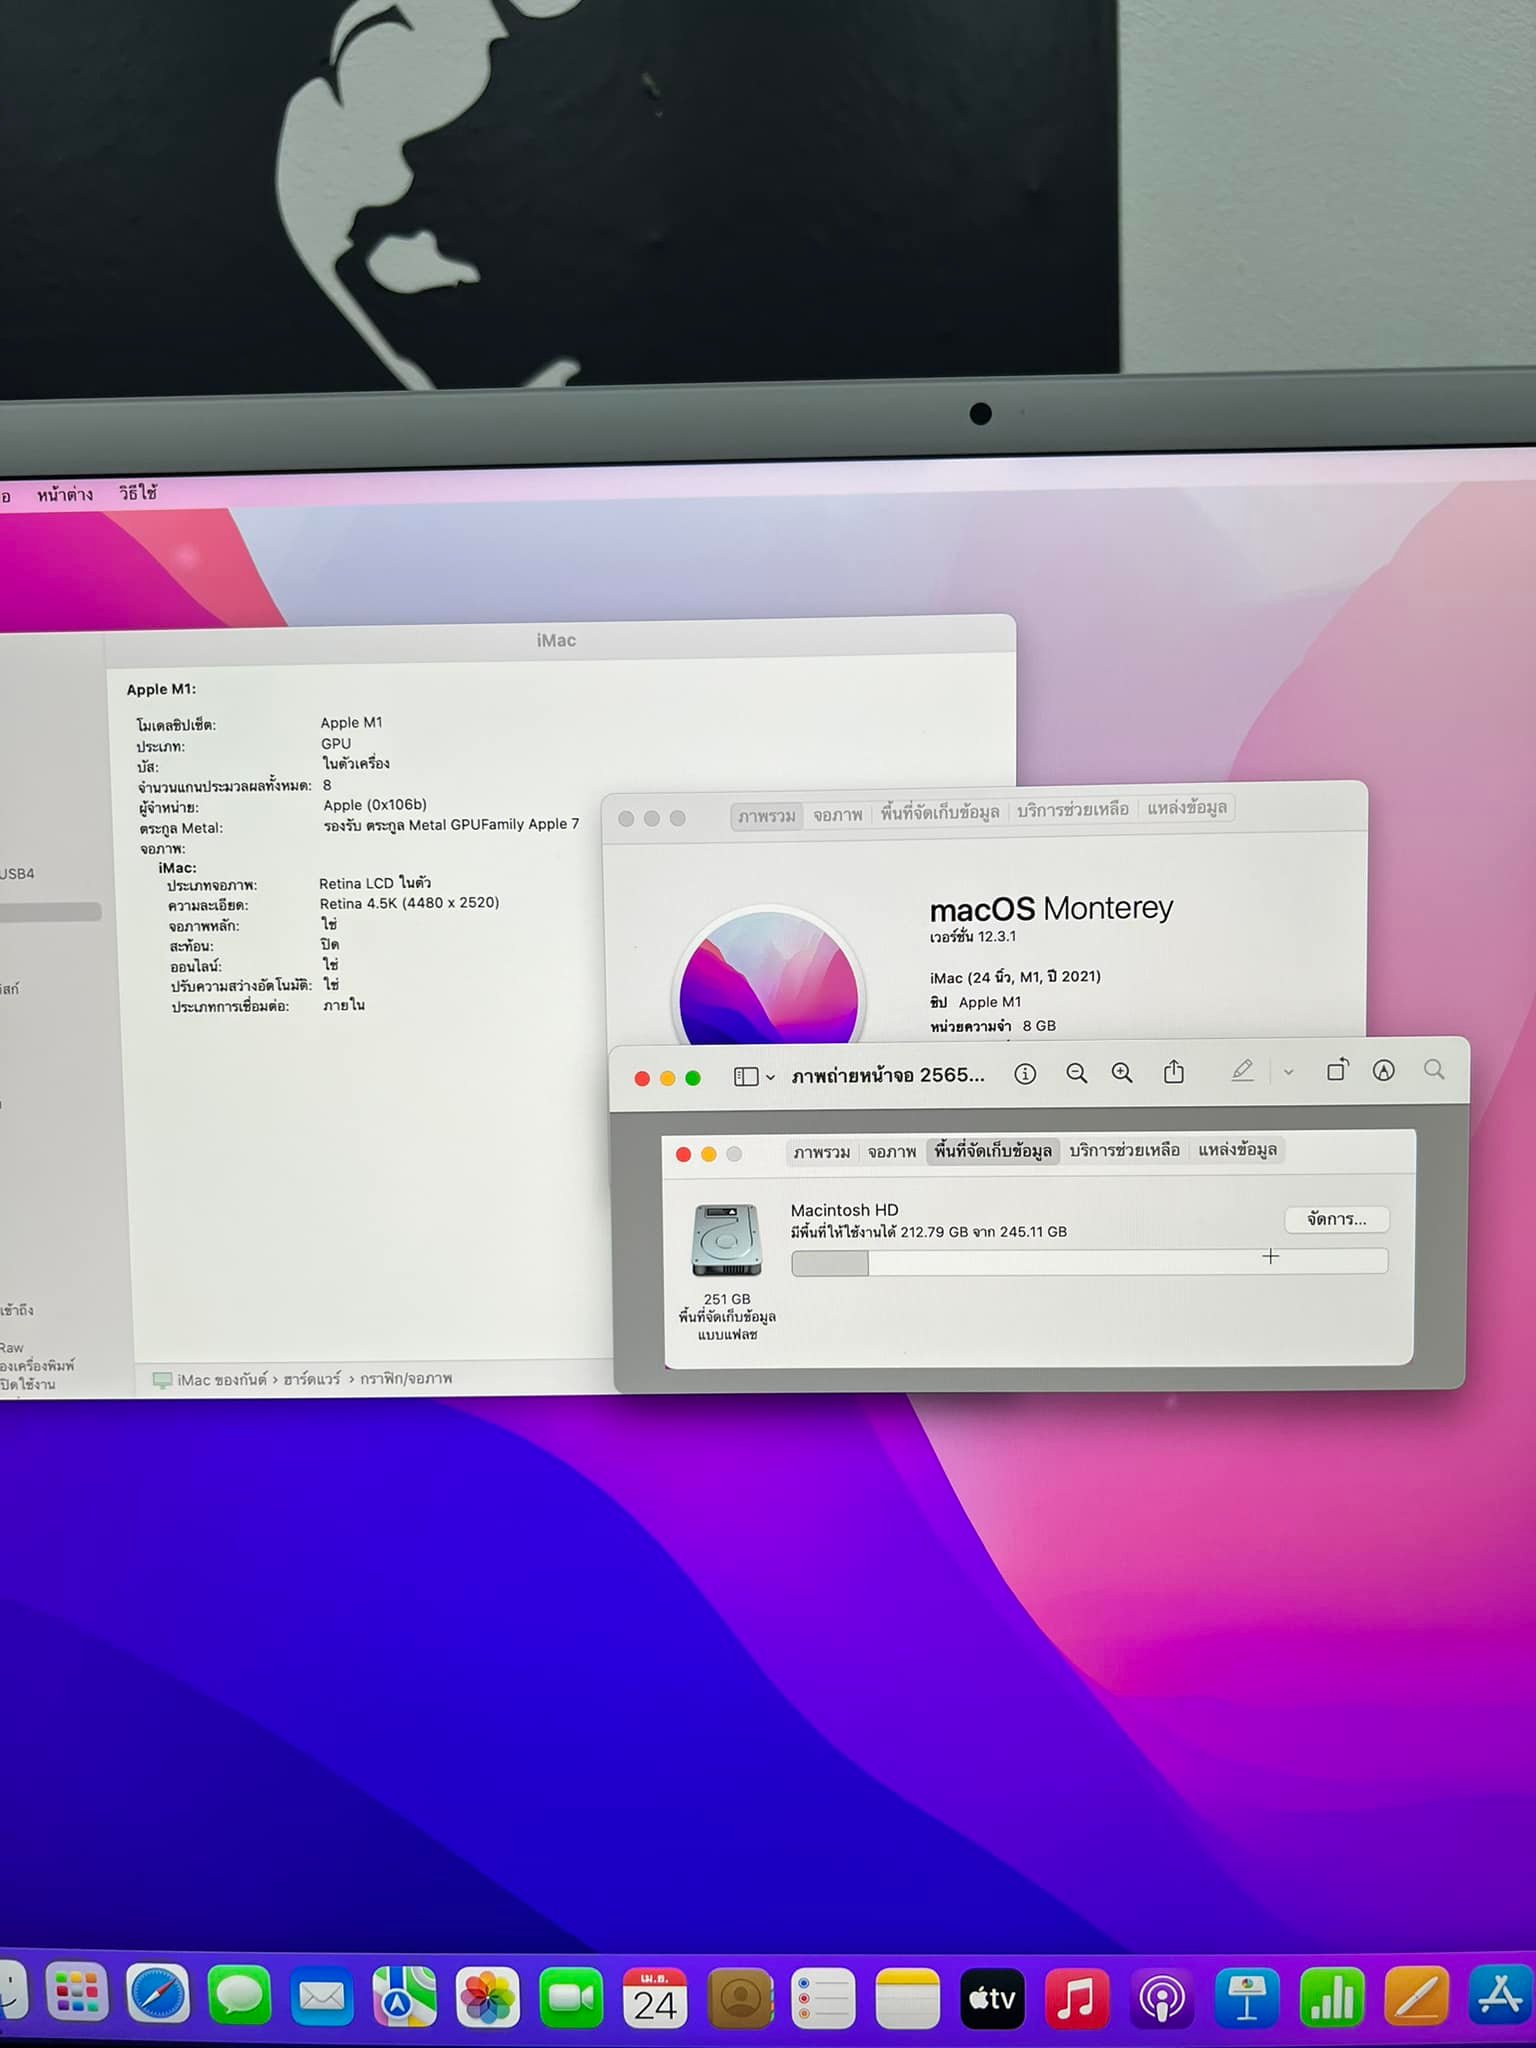Toggle the Preview sidebar view button
This screenshot has width=1536, height=2048.
point(745,1077)
